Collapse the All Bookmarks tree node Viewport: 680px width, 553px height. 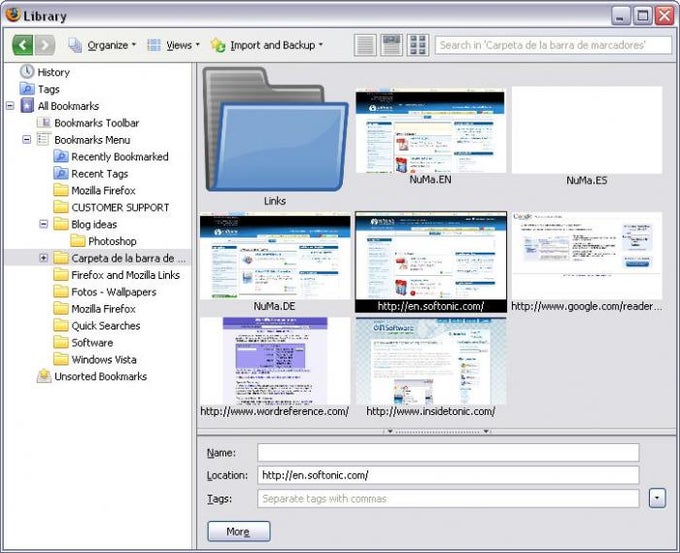click(10, 106)
